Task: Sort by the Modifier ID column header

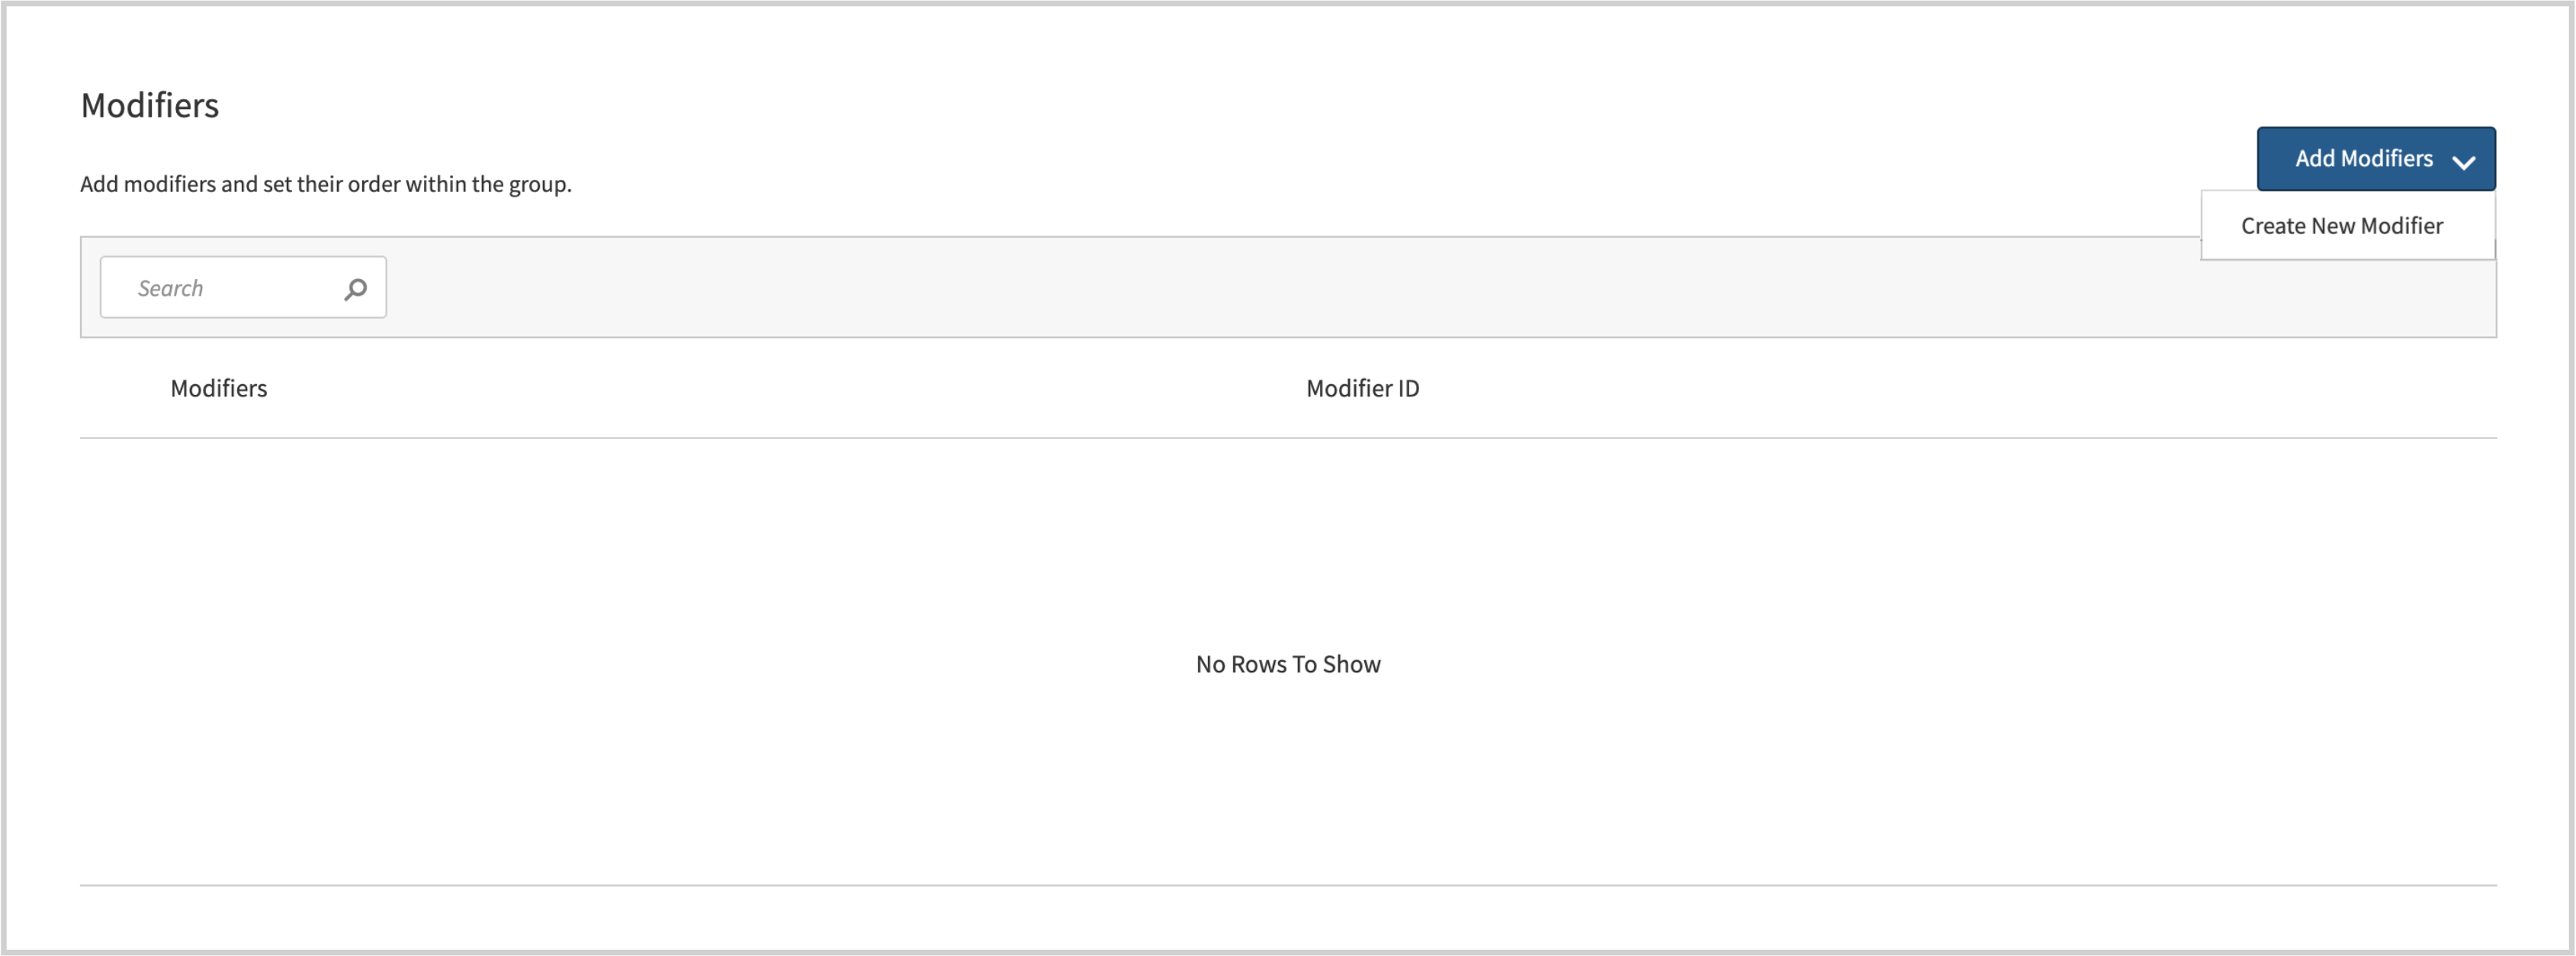Action: (x=1362, y=388)
